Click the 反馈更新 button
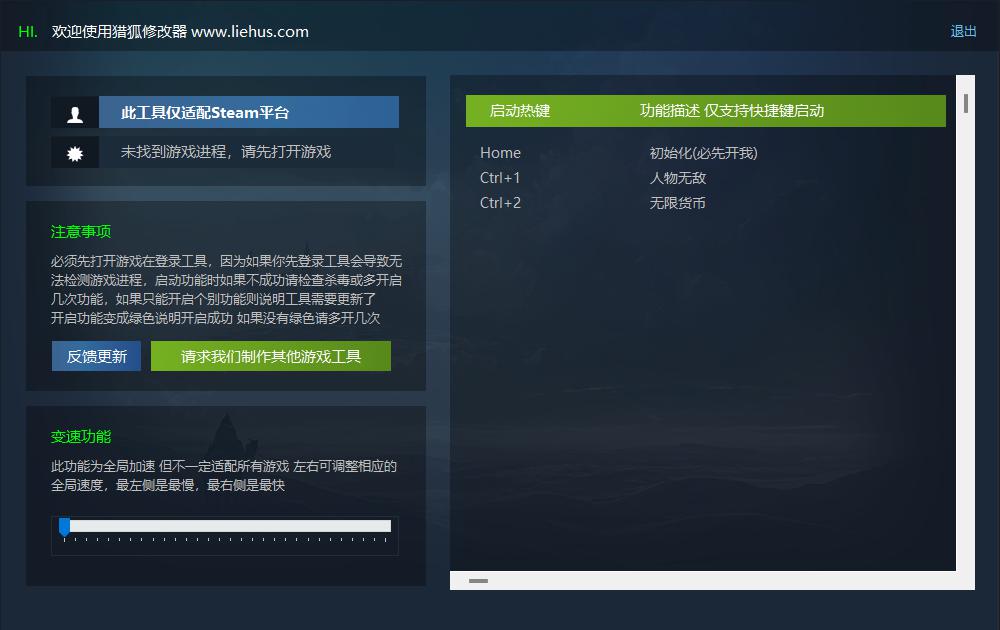The height and width of the screenshot is (630, 1000). tap(96, 356)
